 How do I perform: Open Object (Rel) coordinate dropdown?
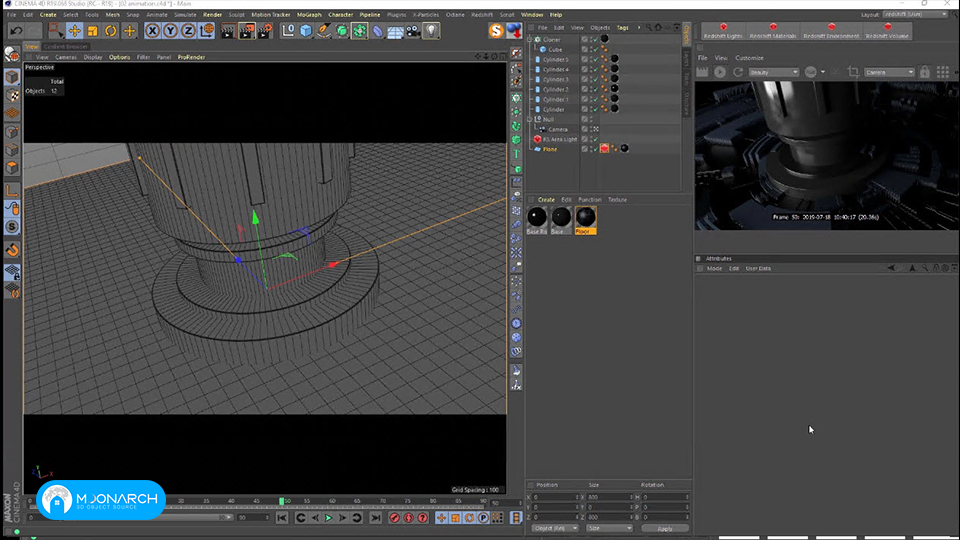pyautogui.click(x=555, y=528)
